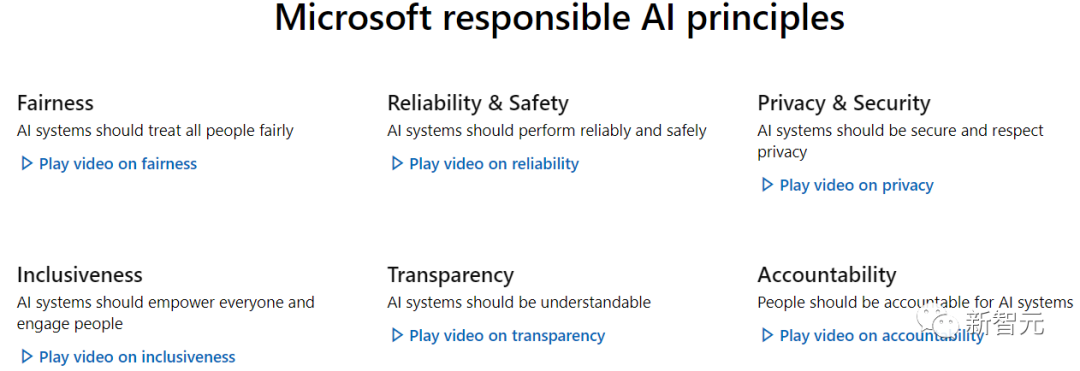
Task: Select the Reliability & Safety heading
Action: tap(478, 103)
